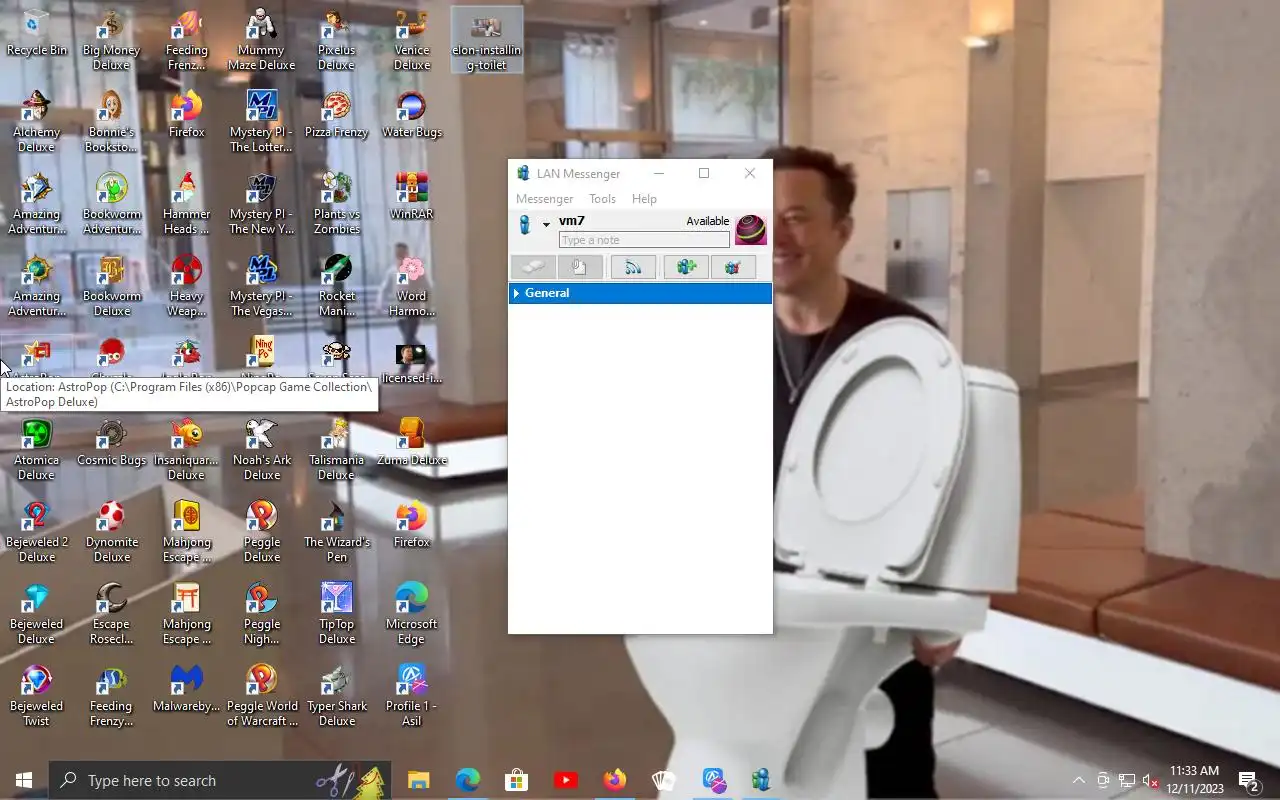
Task: Select the Bejeweled Twist shortcut
Action: 37,696
